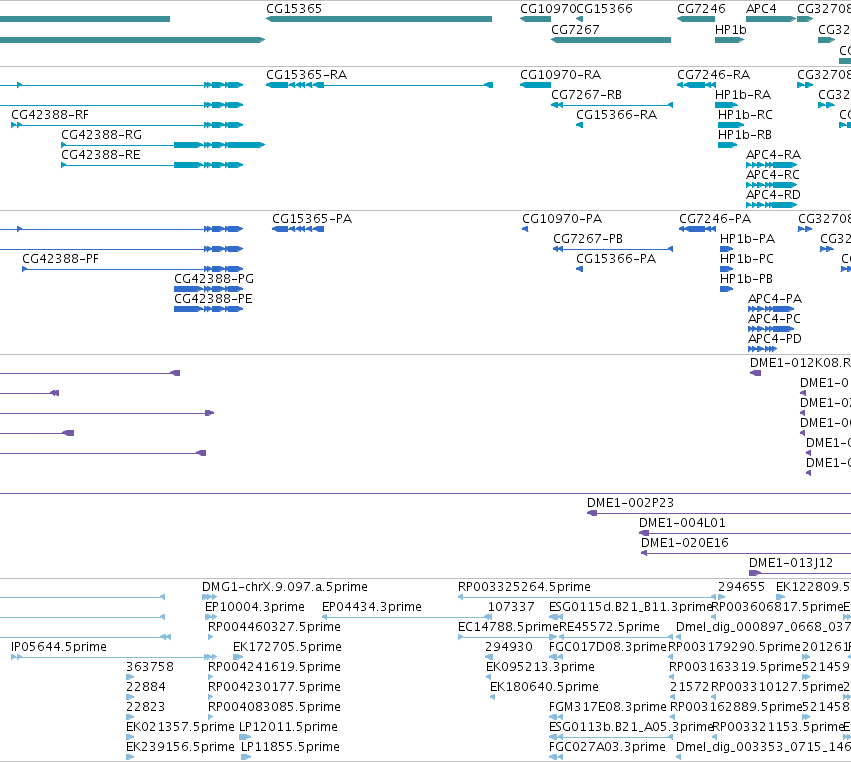Screen dimensions: 851x762
Task: Select the CG7246 gene label
Action: coord(701,9)
